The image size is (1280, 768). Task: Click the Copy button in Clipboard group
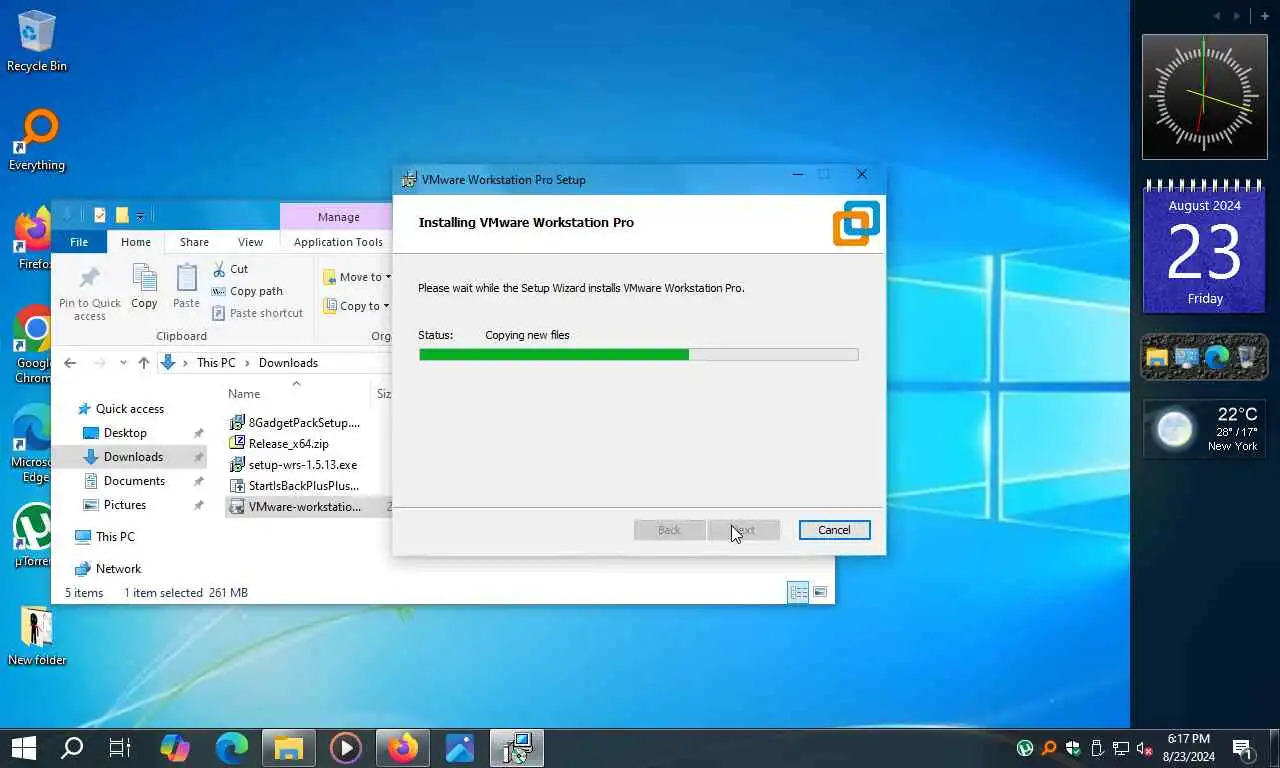[x=144, y=287]
